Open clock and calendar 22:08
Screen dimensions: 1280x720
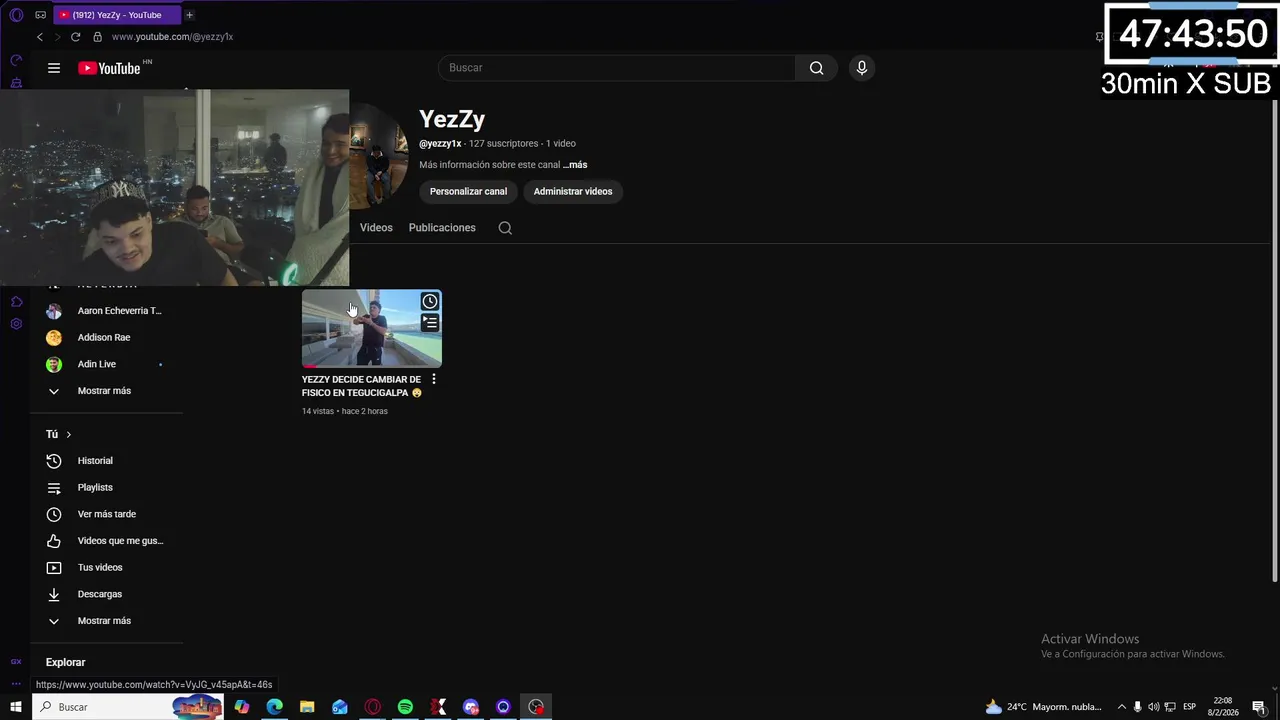1222,707
